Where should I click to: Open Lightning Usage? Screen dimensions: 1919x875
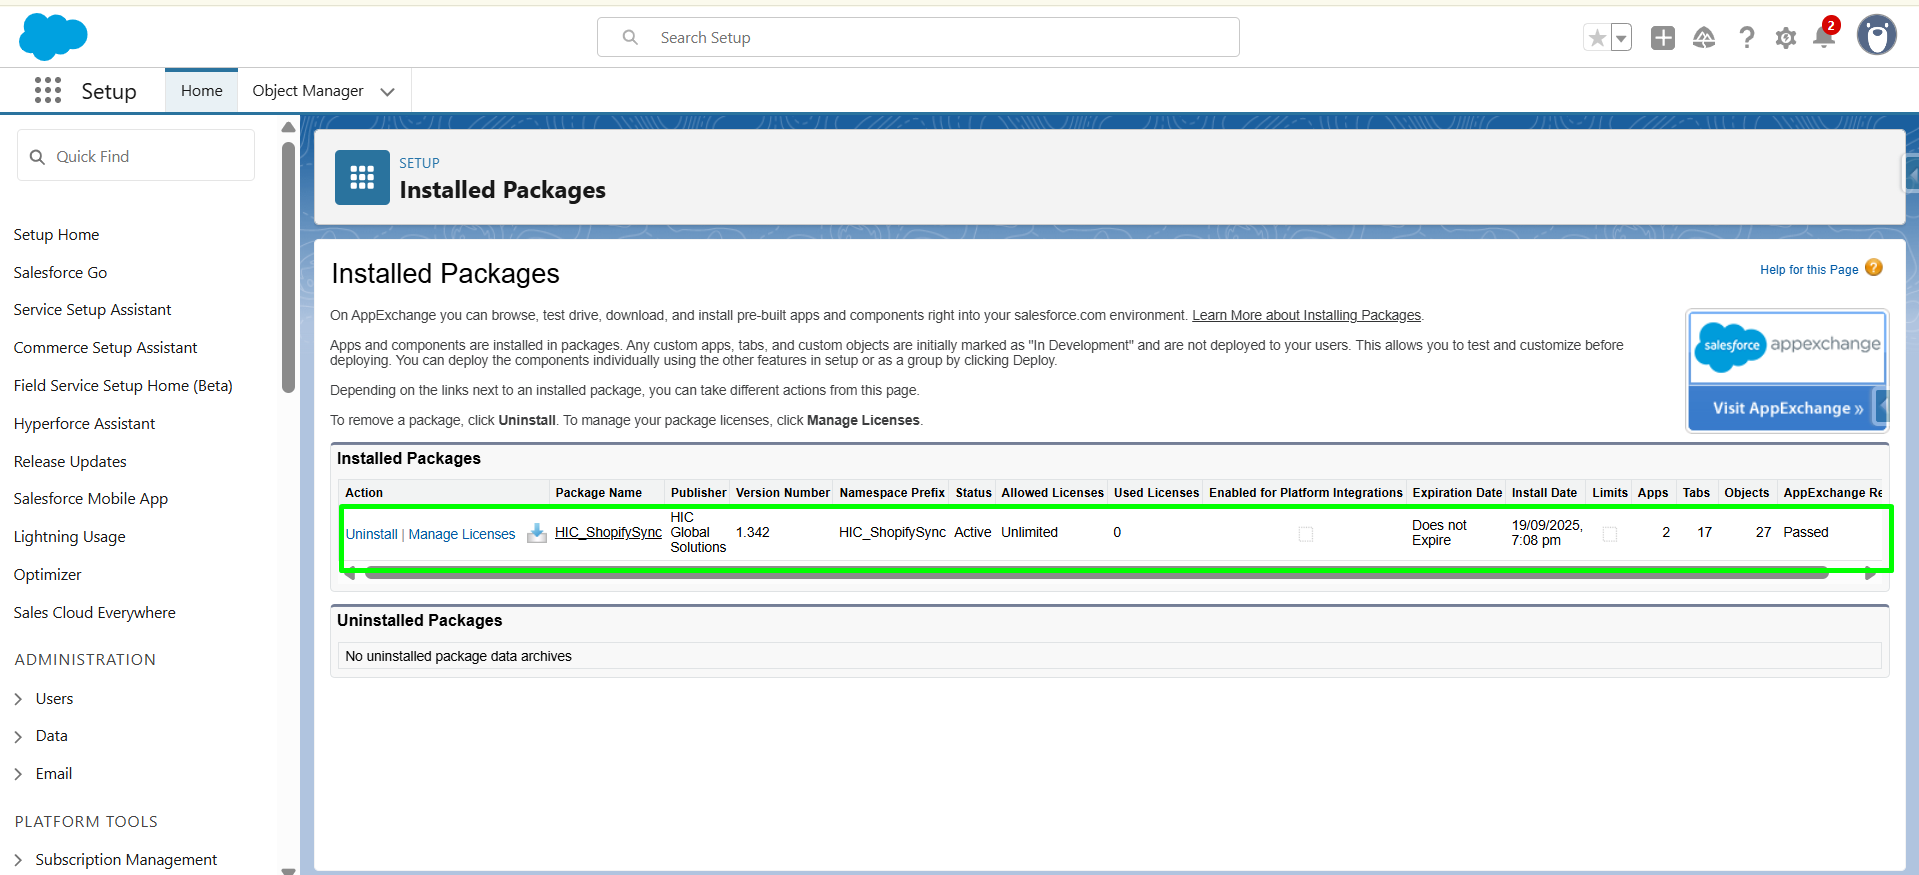69,537
